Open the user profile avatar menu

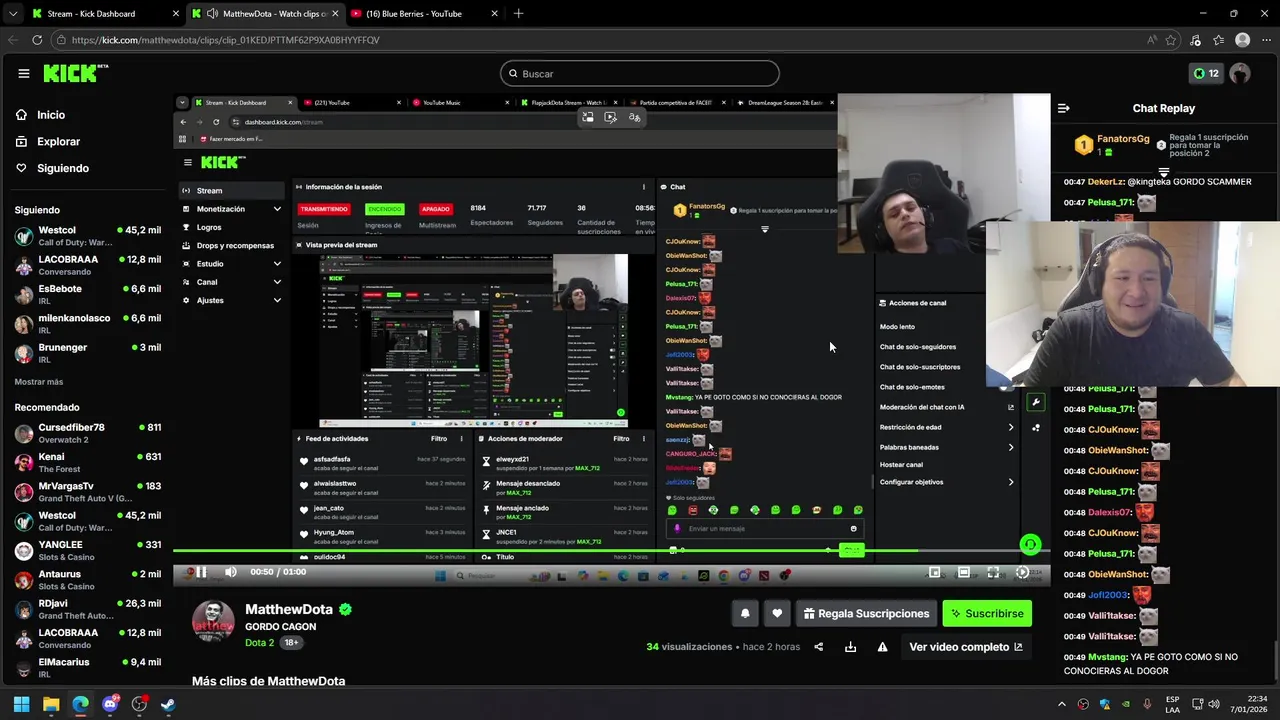click(1240, 73)
